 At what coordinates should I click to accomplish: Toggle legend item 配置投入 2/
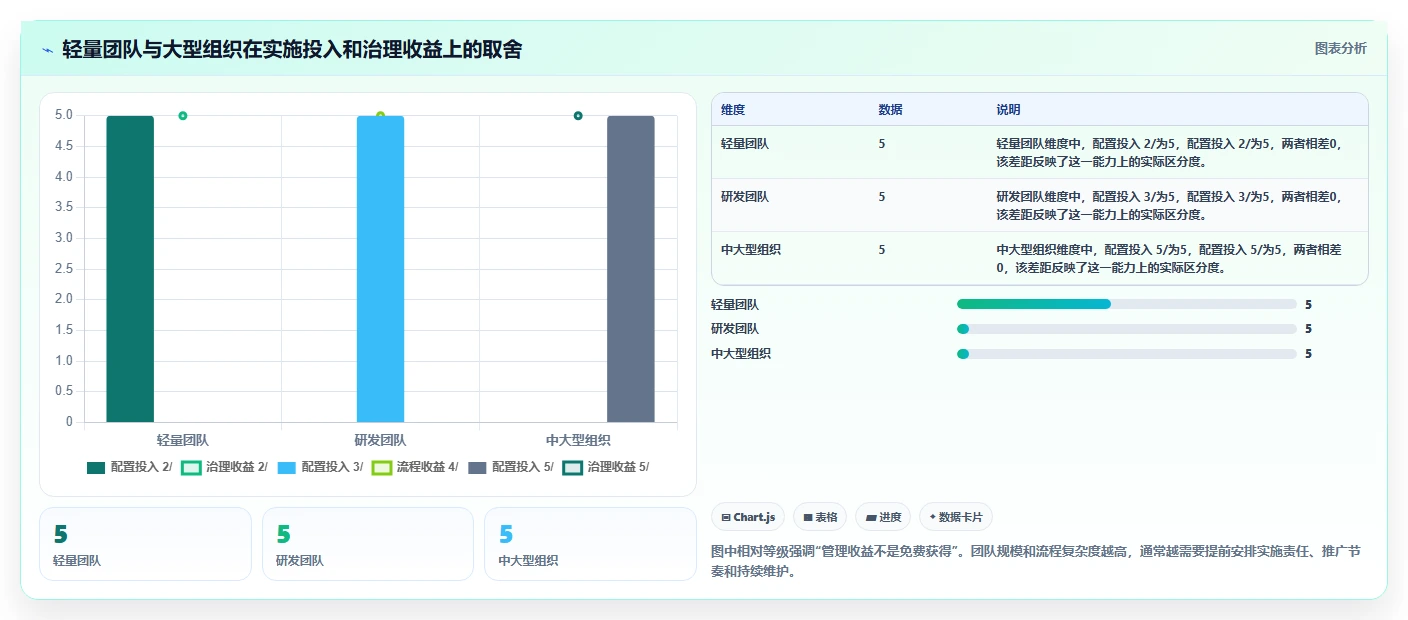(x=130, y=467)
